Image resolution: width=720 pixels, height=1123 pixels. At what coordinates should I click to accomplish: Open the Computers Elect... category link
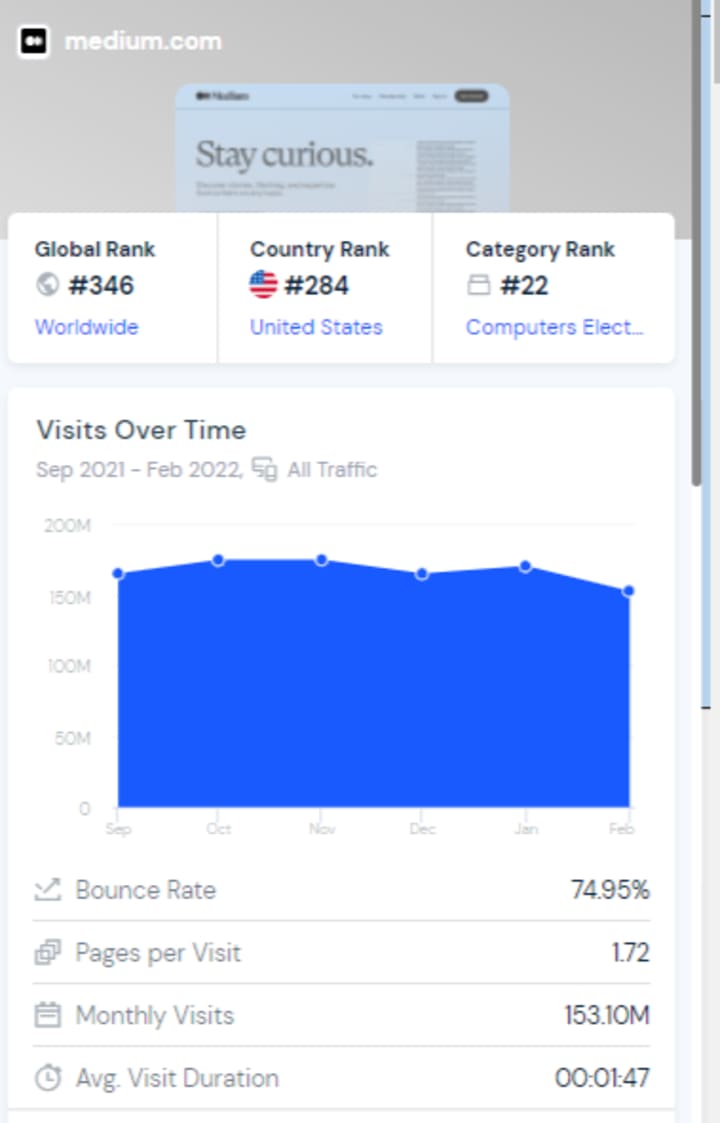pos(555,327)
